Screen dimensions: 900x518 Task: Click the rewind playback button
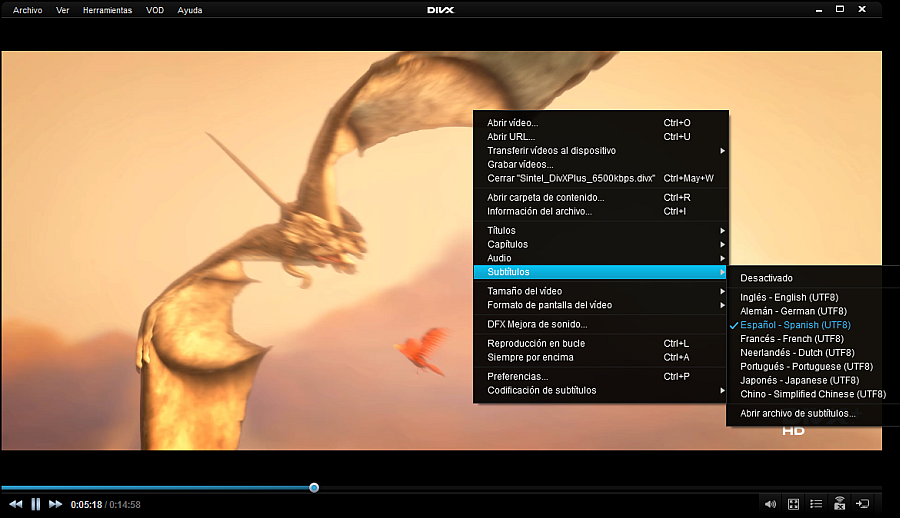pos(16,504)
